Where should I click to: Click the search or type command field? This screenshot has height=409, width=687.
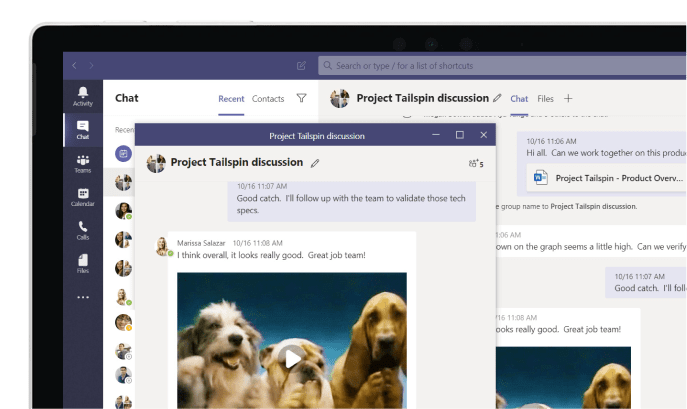[502, 66]
